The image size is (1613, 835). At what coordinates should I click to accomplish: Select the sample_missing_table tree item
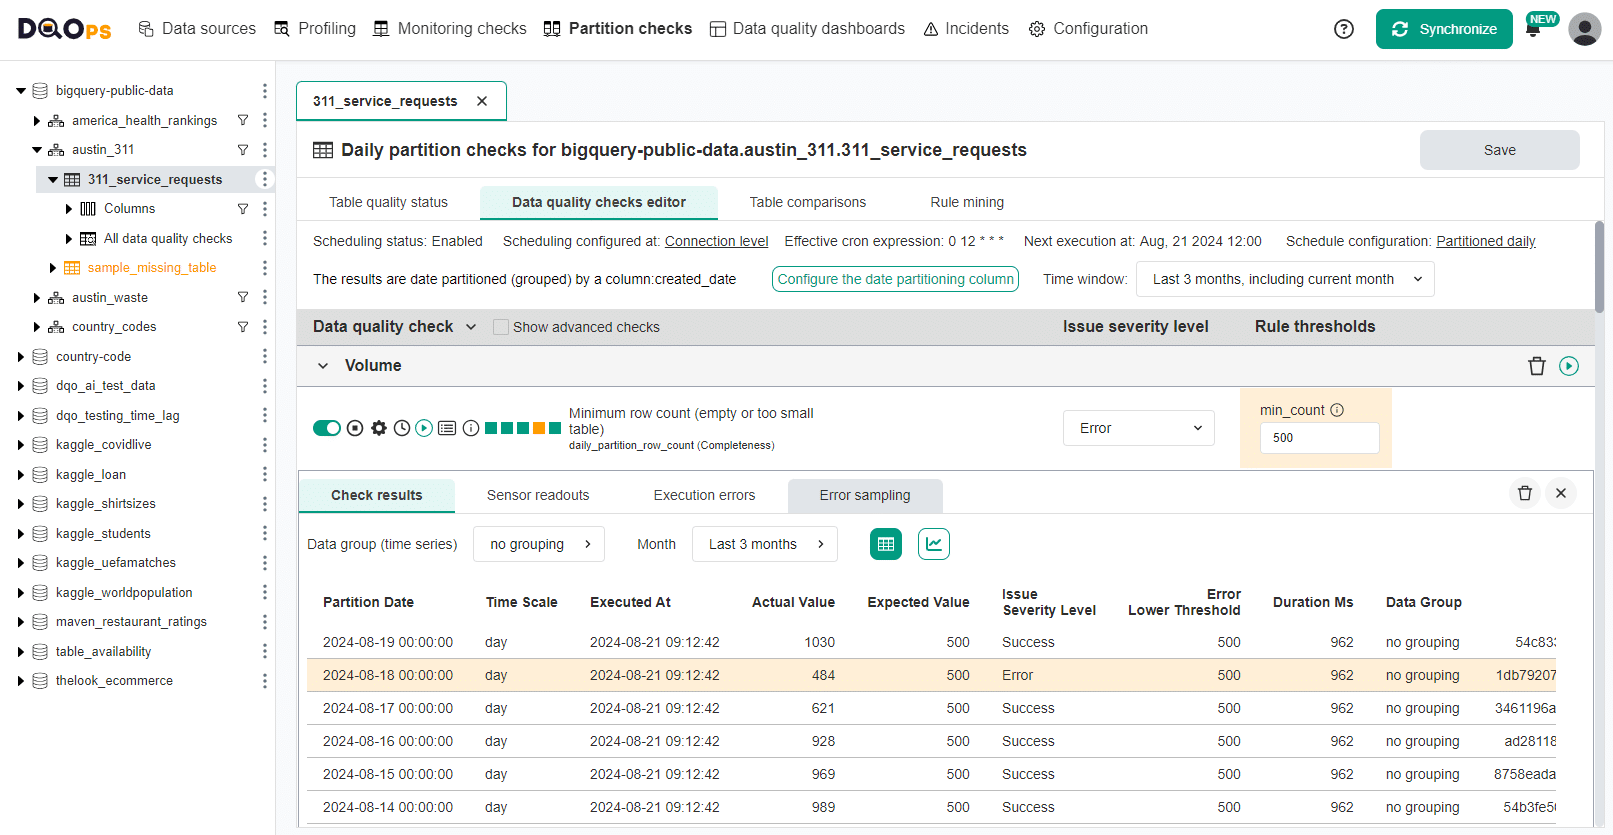tap(151, 268)
